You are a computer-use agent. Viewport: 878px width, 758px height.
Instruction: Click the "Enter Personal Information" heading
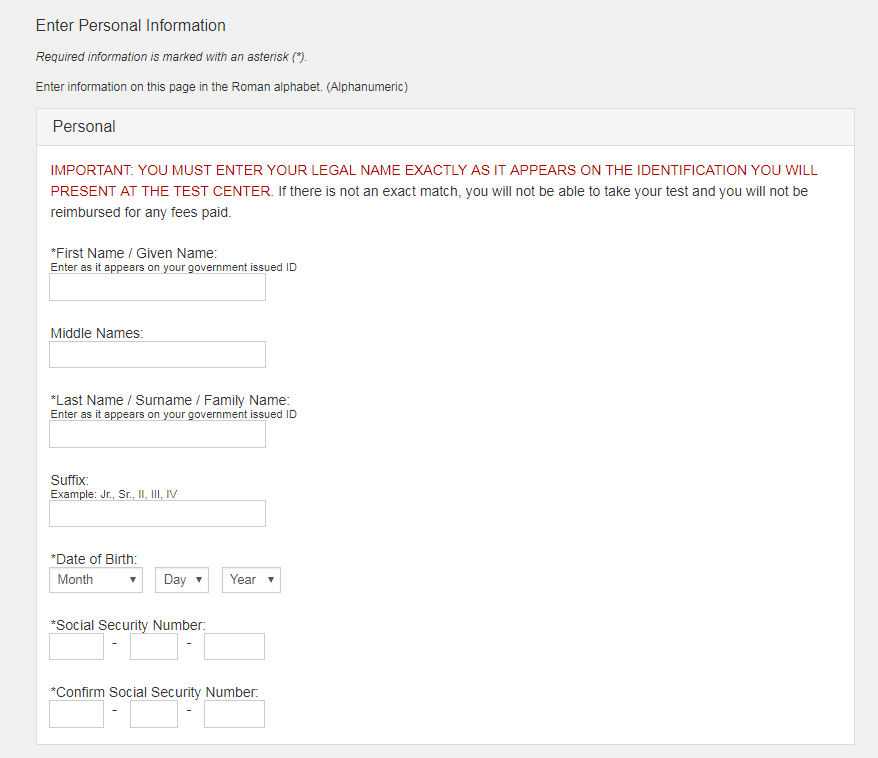point(131,26)
